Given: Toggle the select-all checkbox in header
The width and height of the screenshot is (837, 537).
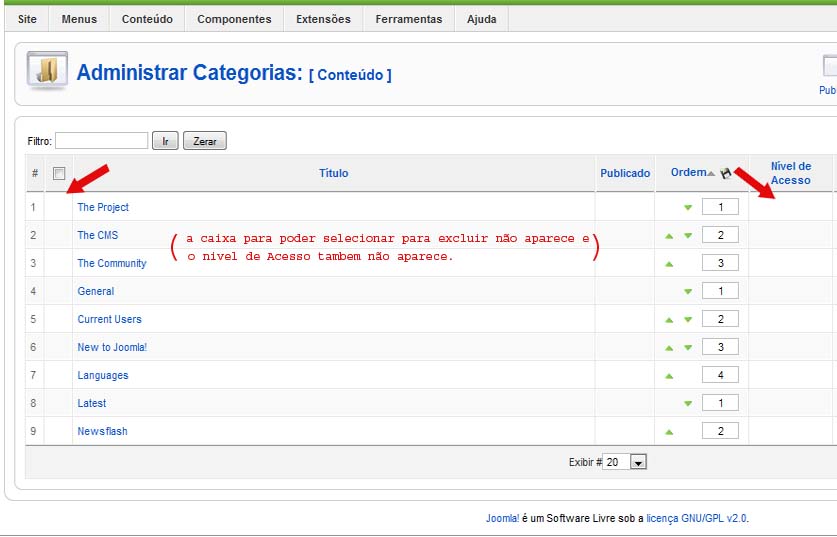Looking at the screenshot, I should coord(59,173).
